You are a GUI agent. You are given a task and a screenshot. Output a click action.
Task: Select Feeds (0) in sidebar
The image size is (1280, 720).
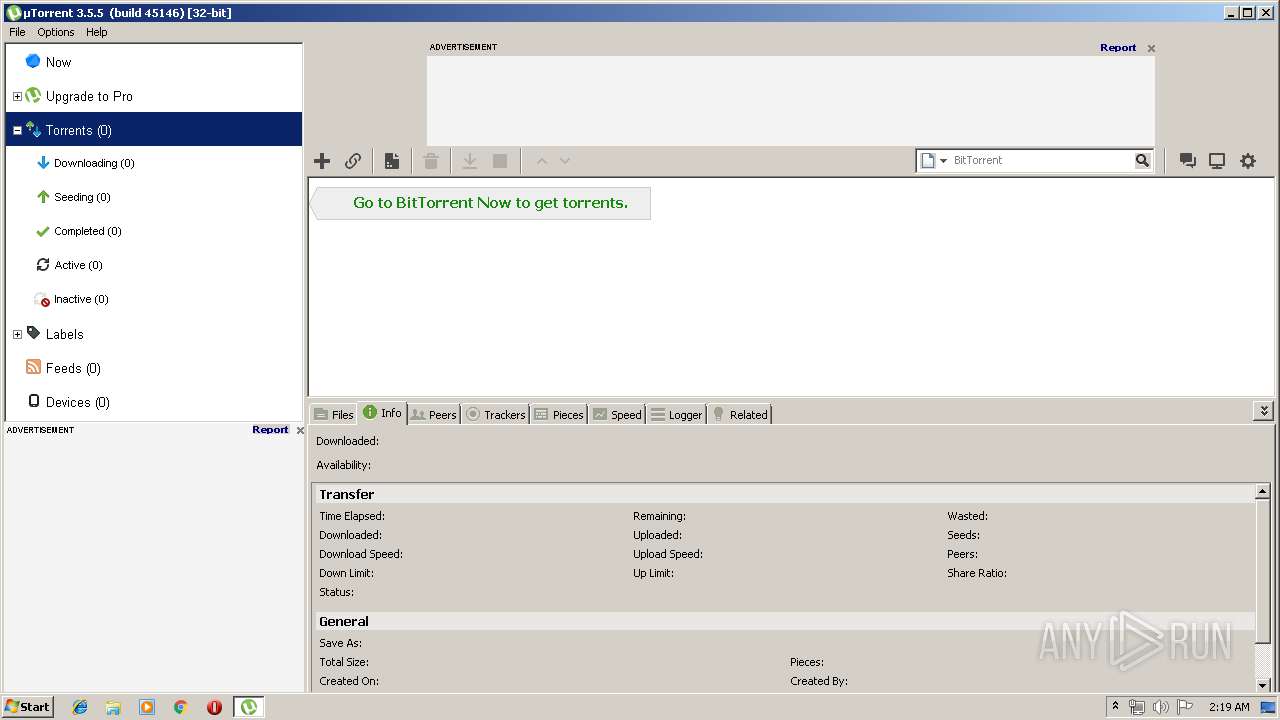(73, 368)
